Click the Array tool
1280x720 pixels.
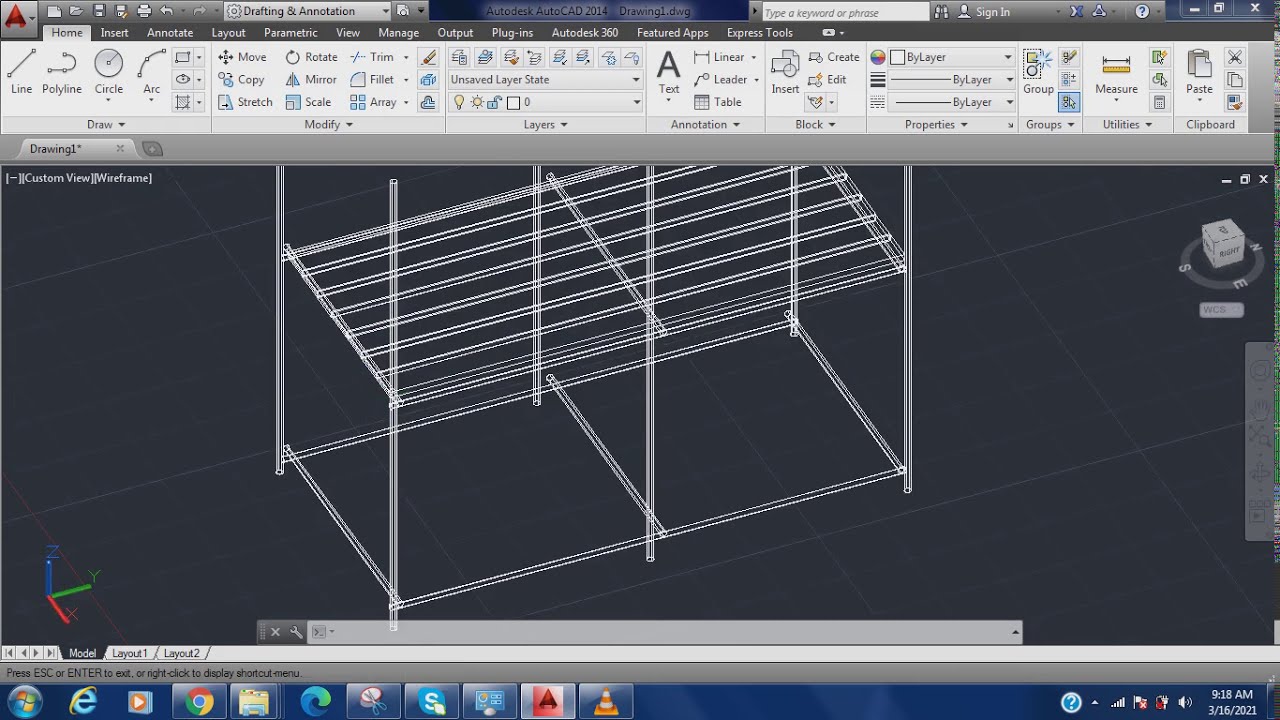click(373, 102)
